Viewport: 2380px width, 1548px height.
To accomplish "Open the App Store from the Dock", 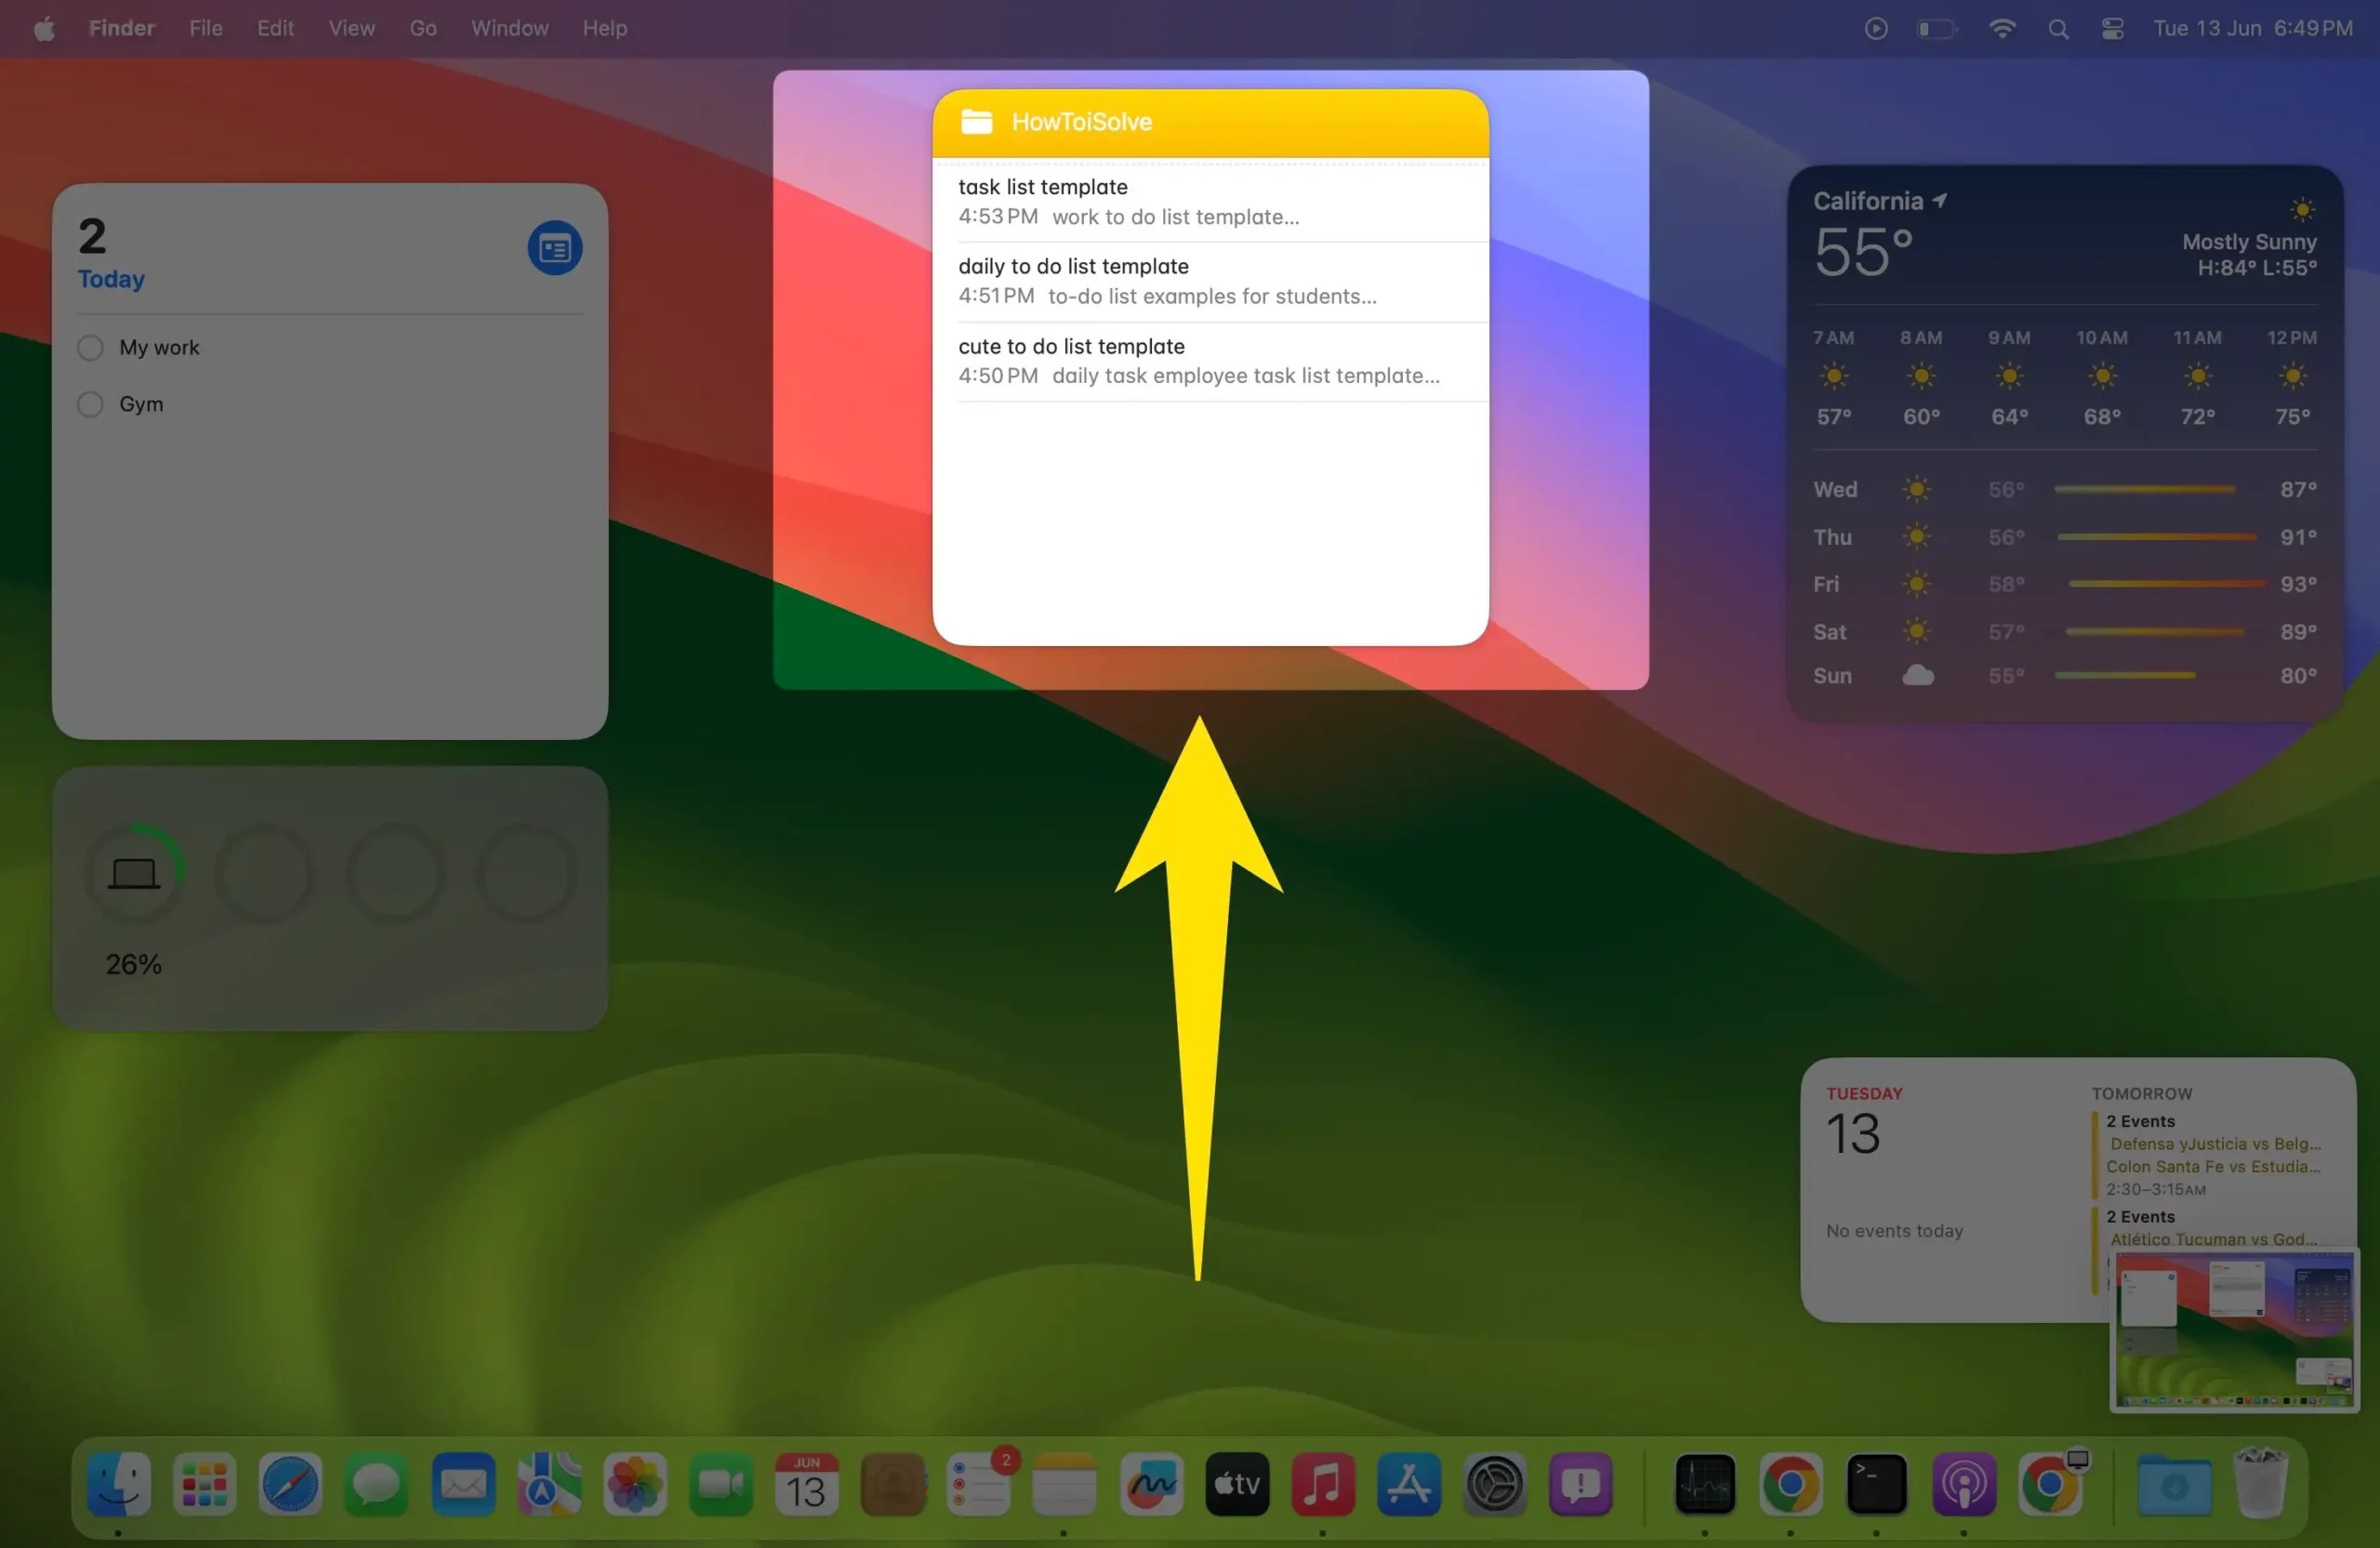I will pyautogui.click(x=1409, y=1487).
